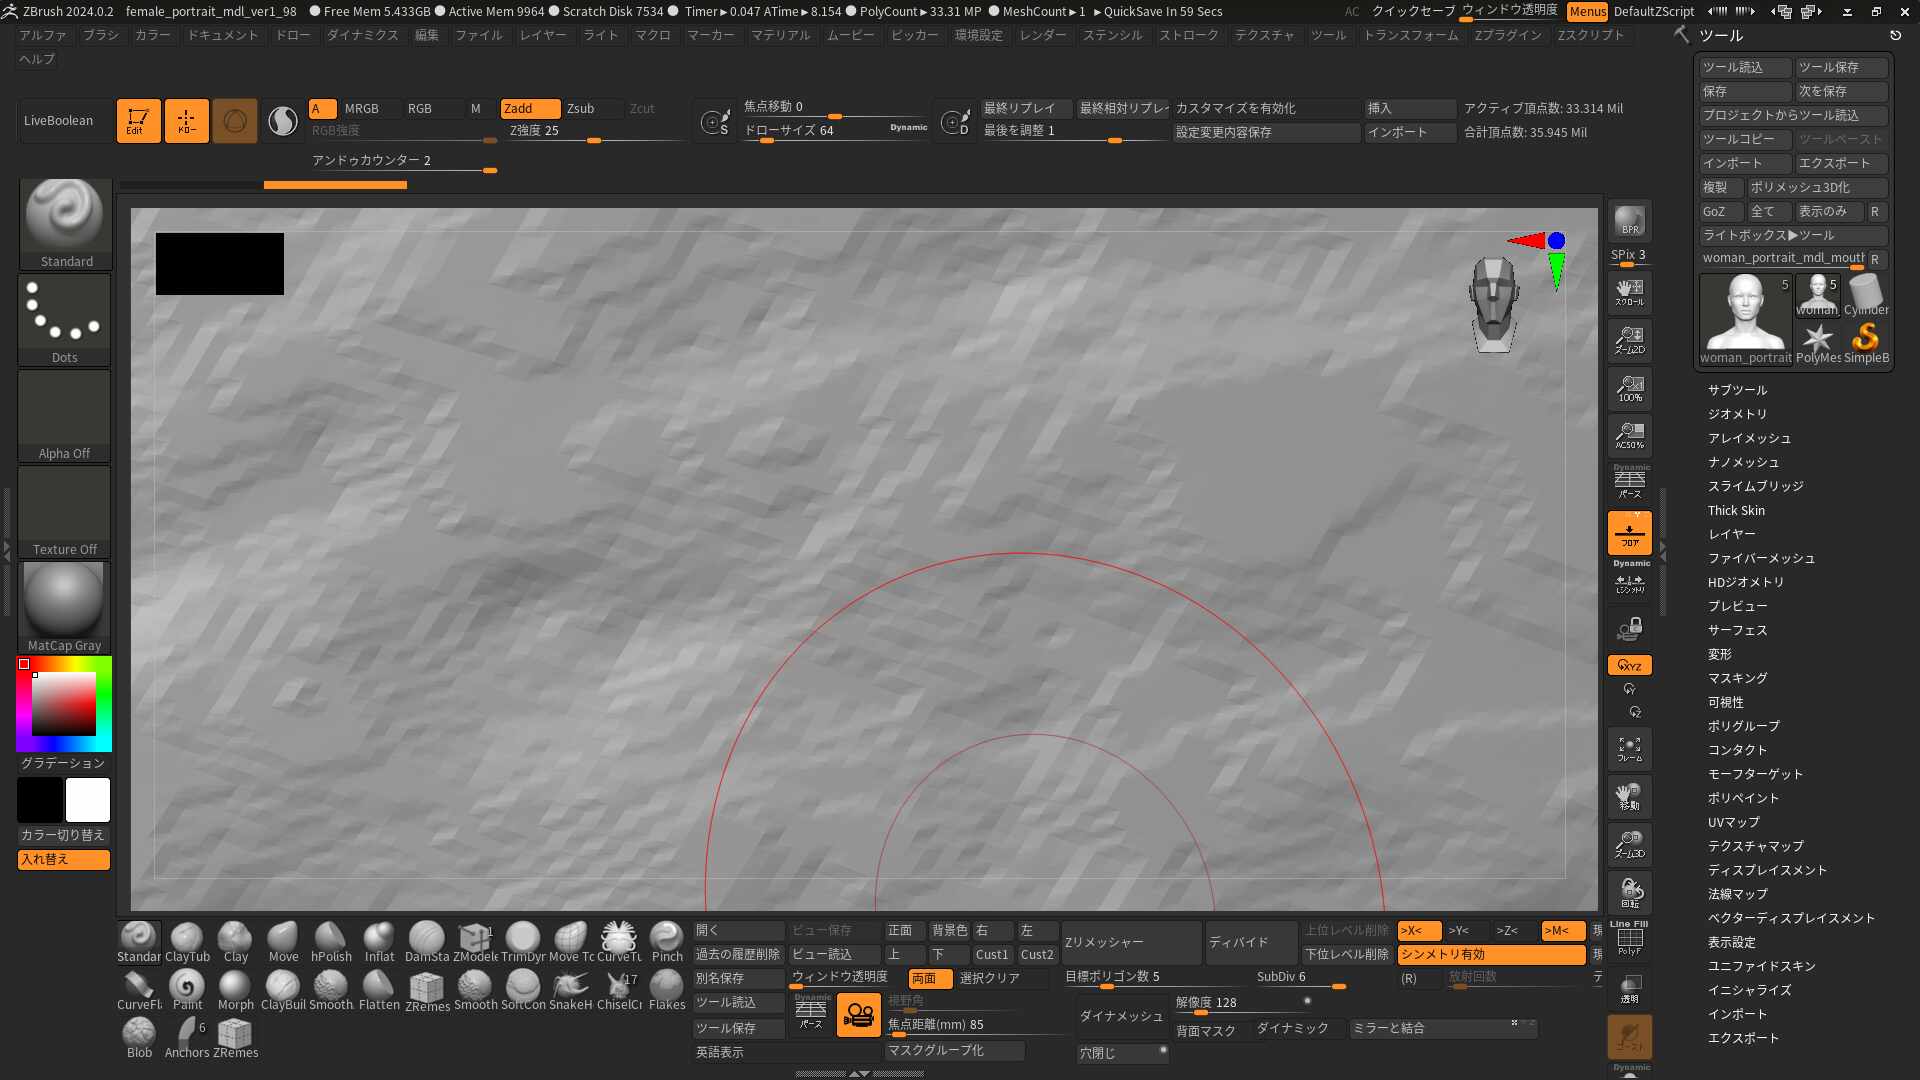Image resolution: width=1920 pixels, height=1080 pixels.
Task: Toggle the フロア floor grid display
Action: point(1629,535)
